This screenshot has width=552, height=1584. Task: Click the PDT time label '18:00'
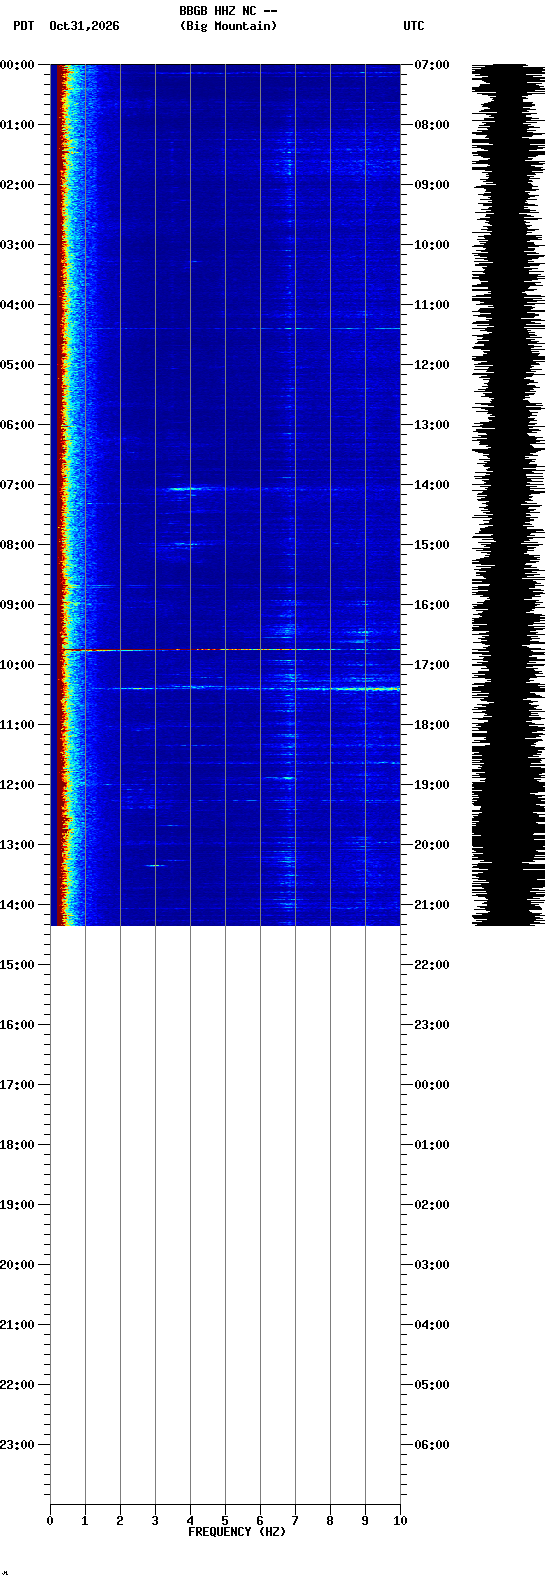17,1145
